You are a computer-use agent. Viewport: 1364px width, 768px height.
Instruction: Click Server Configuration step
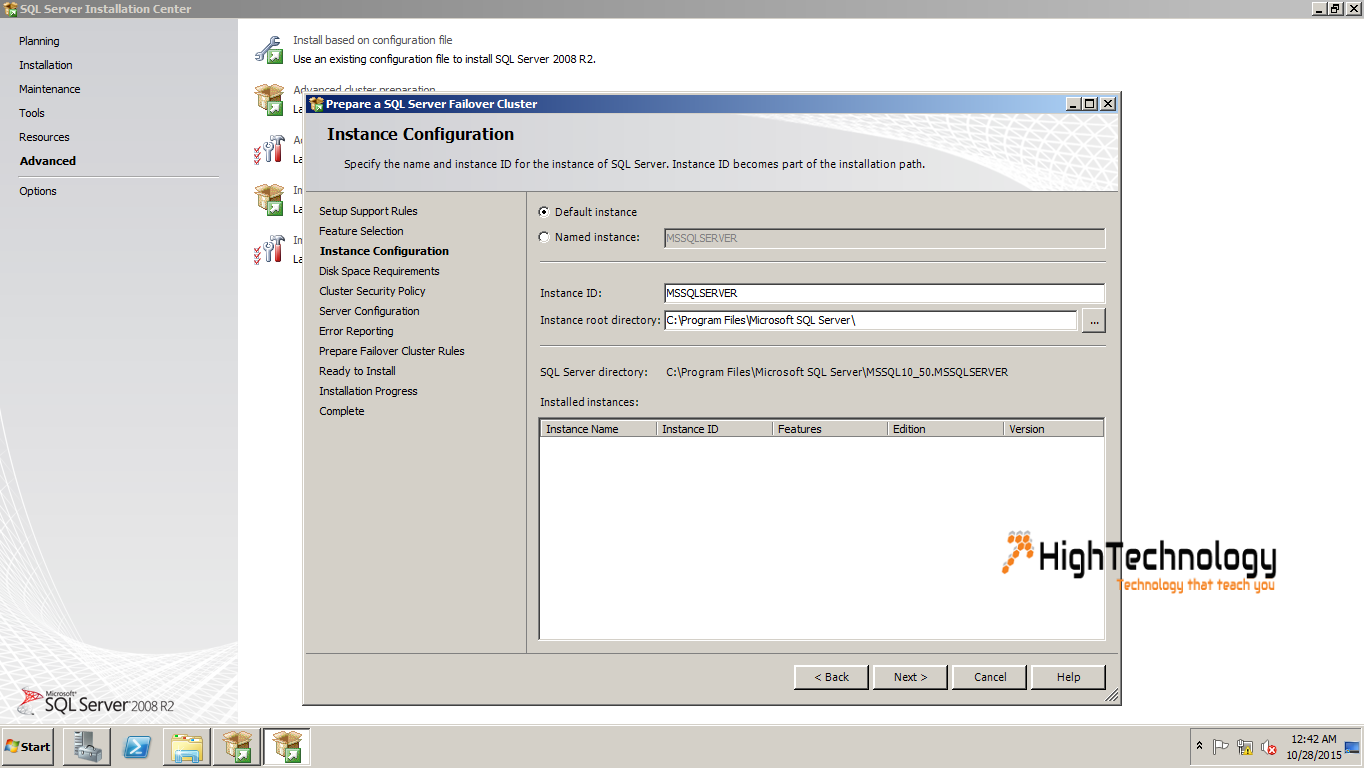[x=369, y=311]
